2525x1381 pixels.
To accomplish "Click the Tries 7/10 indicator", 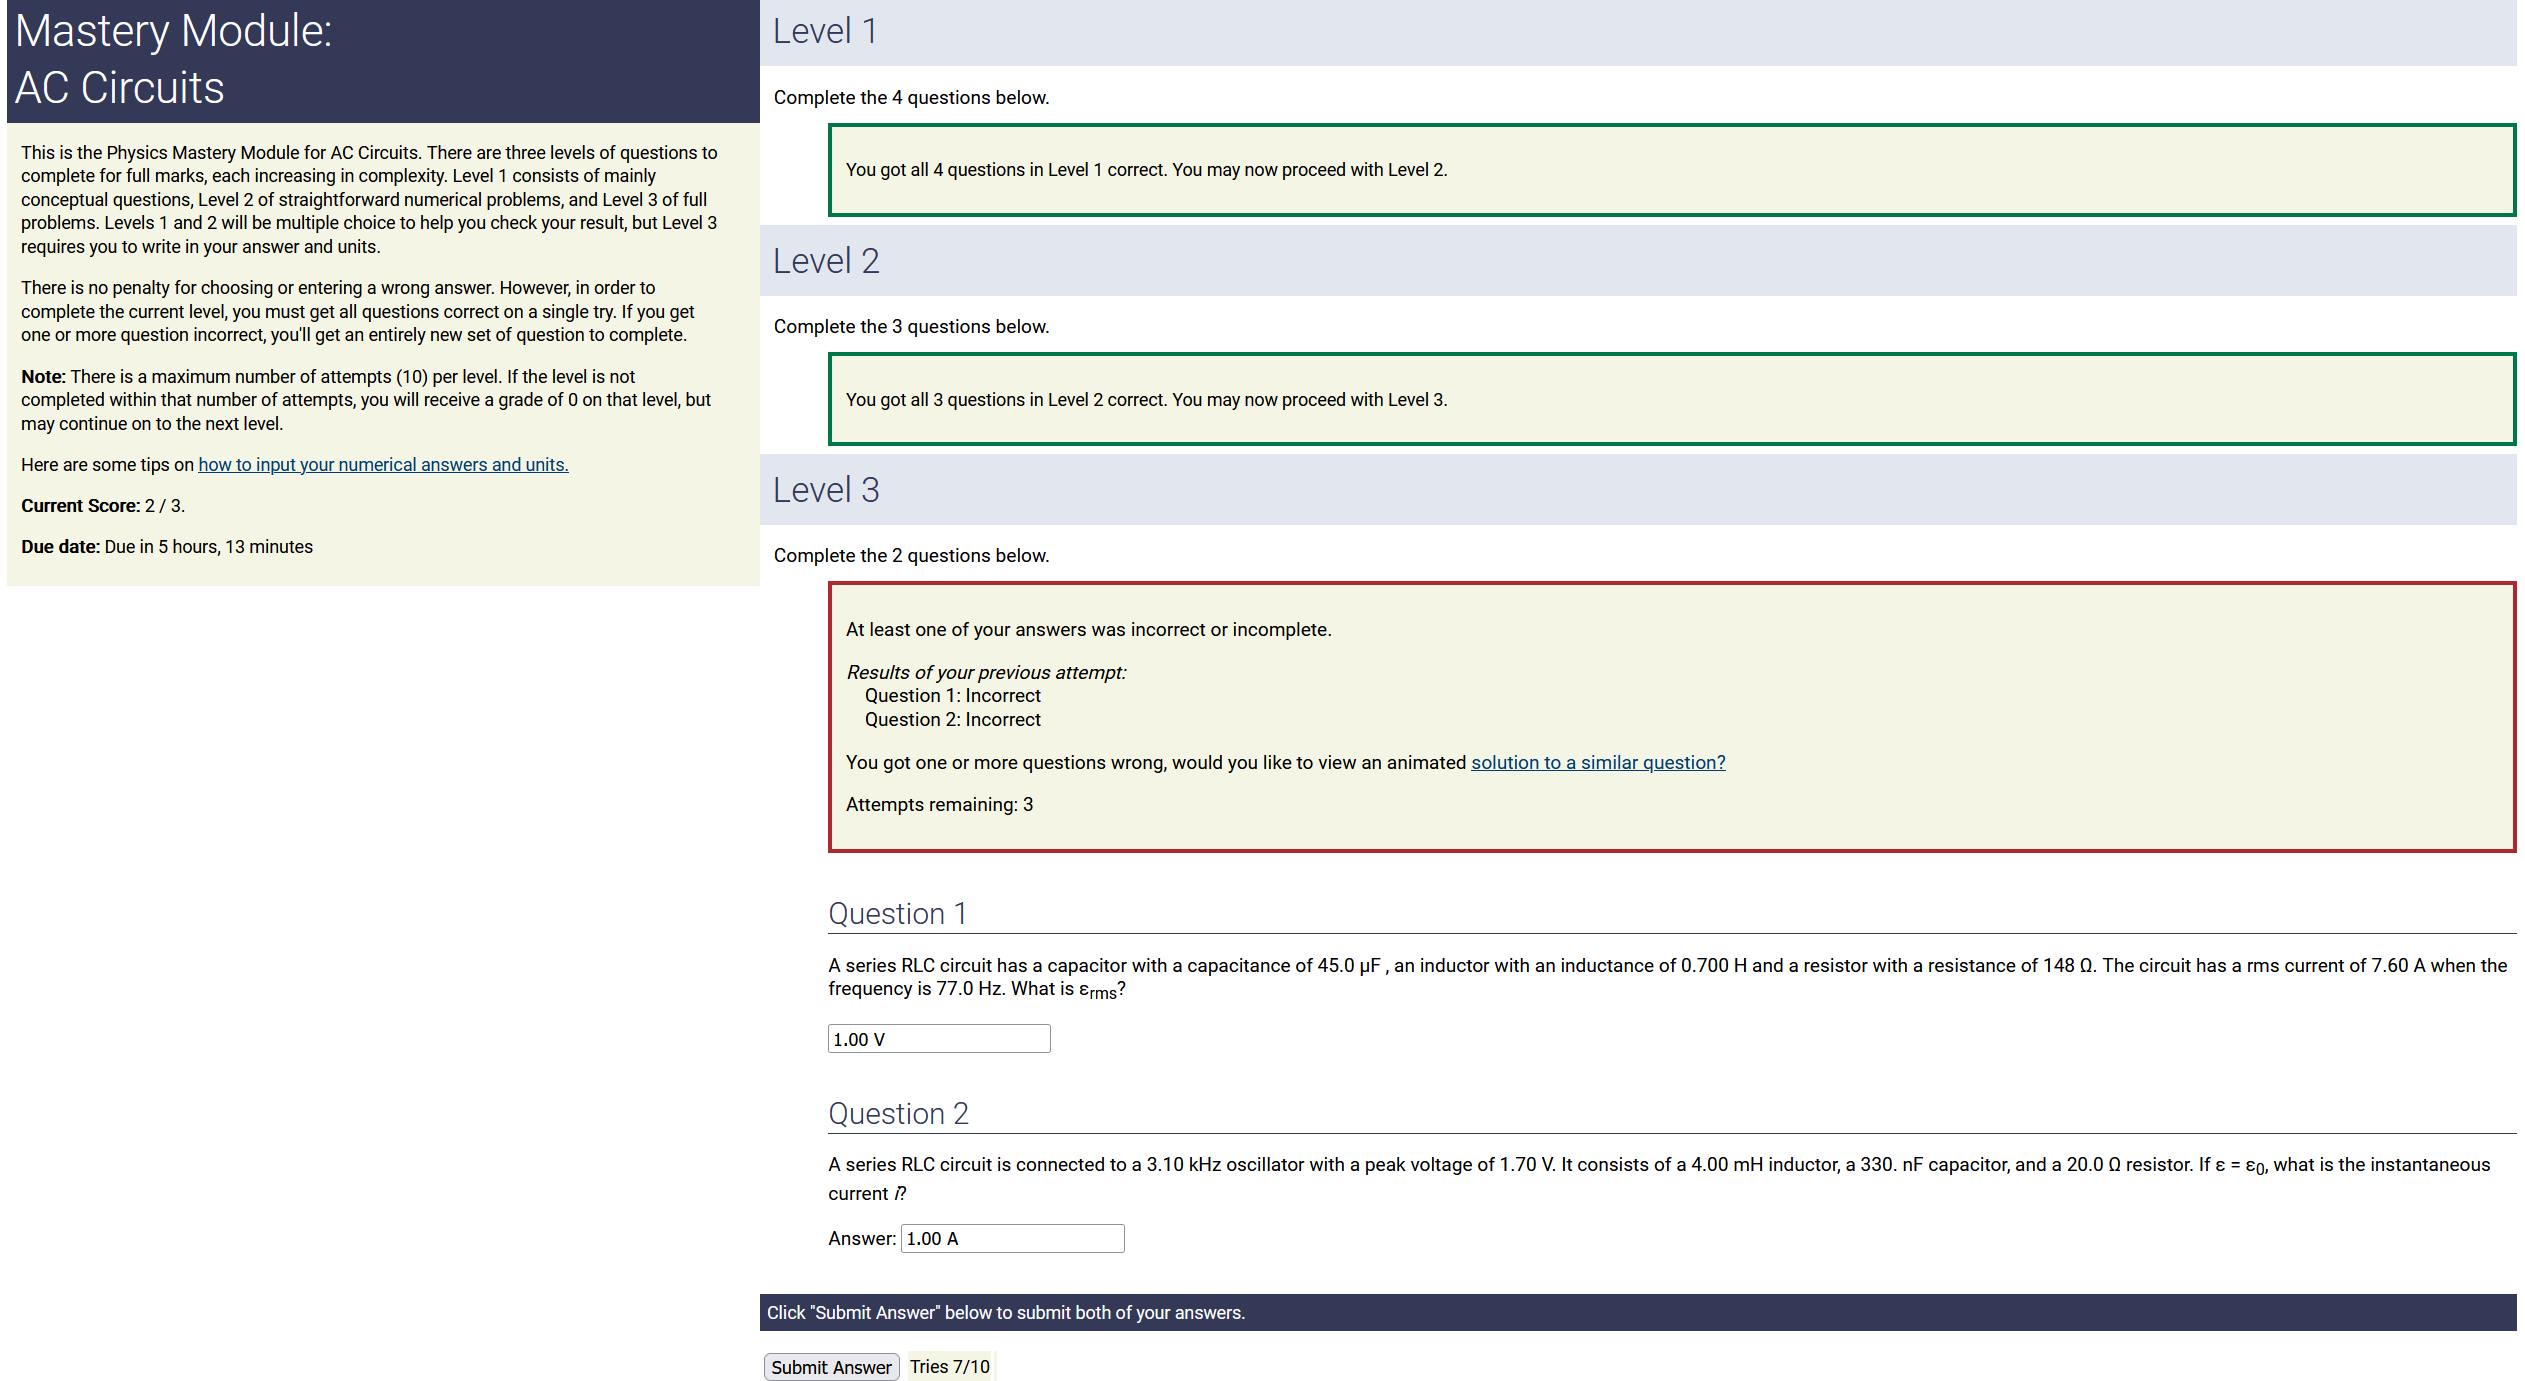I will pyautogui.click(x=949, y=1366).
